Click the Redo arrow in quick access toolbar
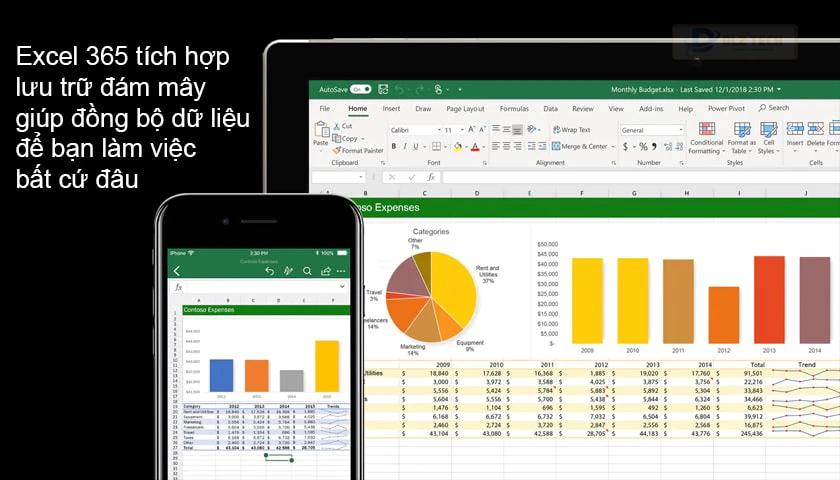 (419, 89)
